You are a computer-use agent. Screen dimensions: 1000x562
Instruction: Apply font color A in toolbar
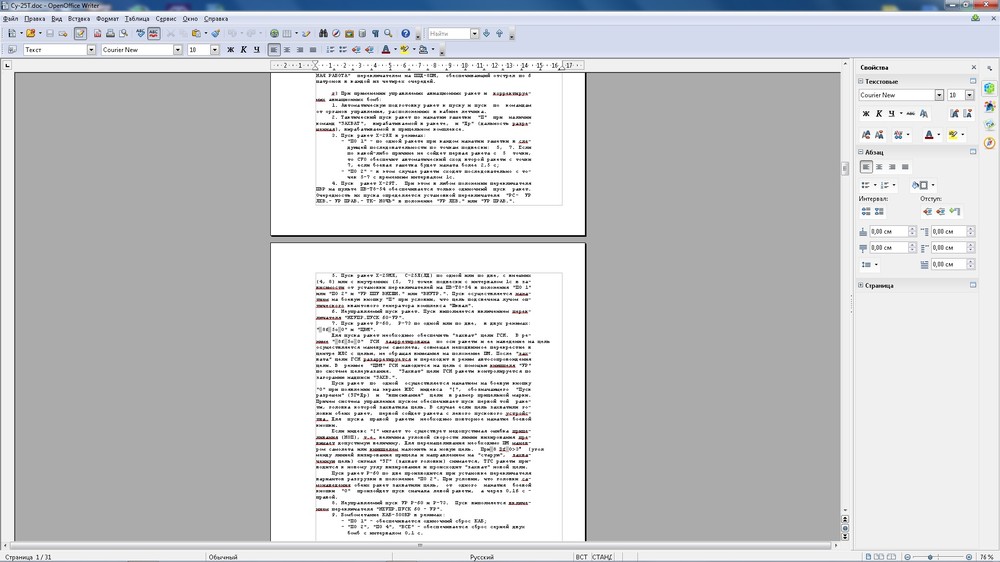pos(385,50)
